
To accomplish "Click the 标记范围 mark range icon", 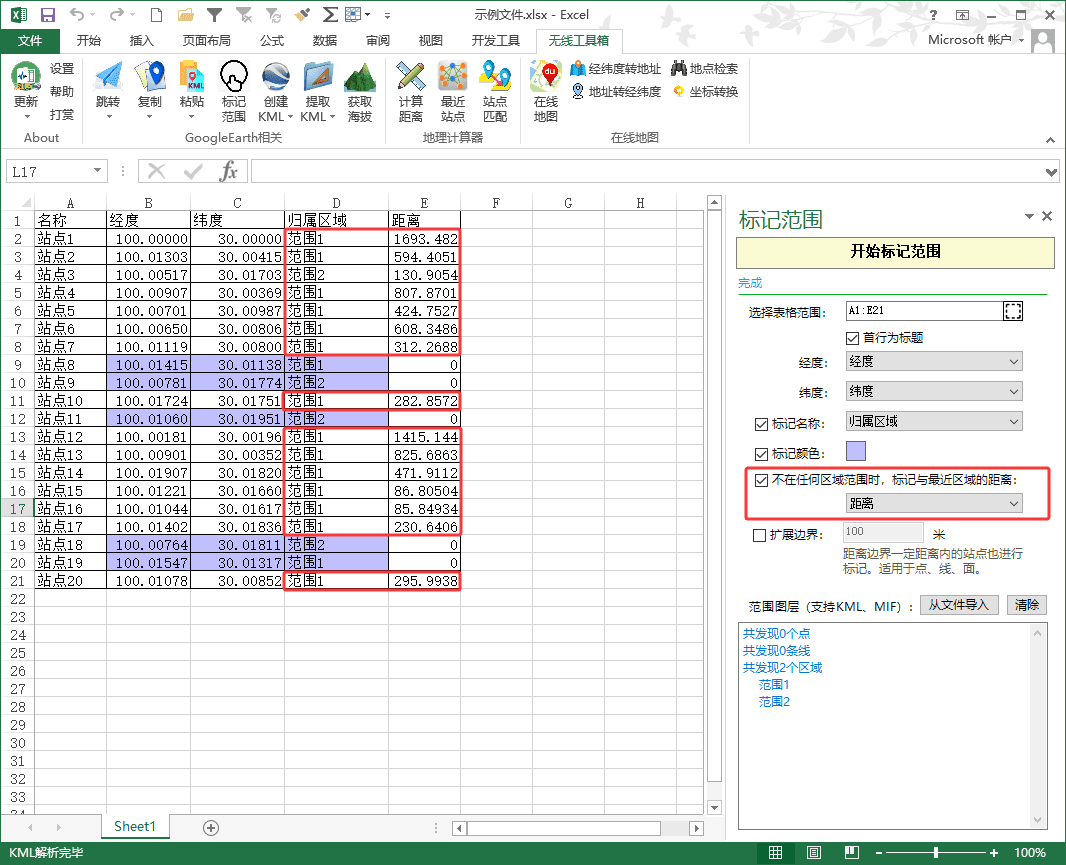I will coord(233,76).
